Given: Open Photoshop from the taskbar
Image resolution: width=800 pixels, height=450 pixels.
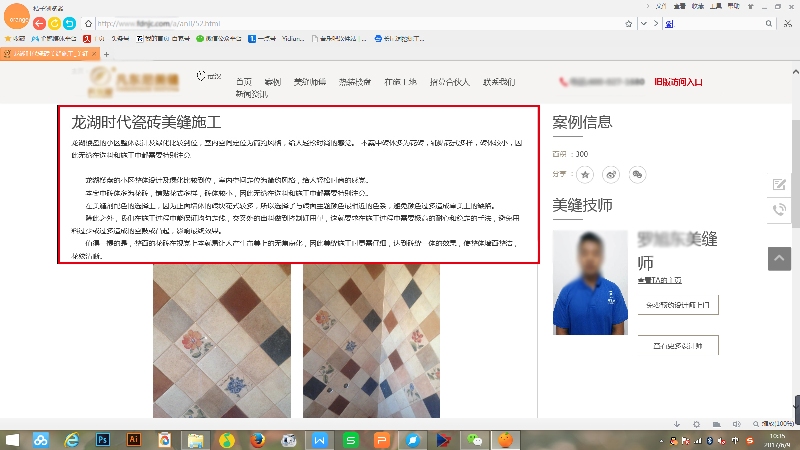Looking at the screenshot, I should click(x=103, y=440).
